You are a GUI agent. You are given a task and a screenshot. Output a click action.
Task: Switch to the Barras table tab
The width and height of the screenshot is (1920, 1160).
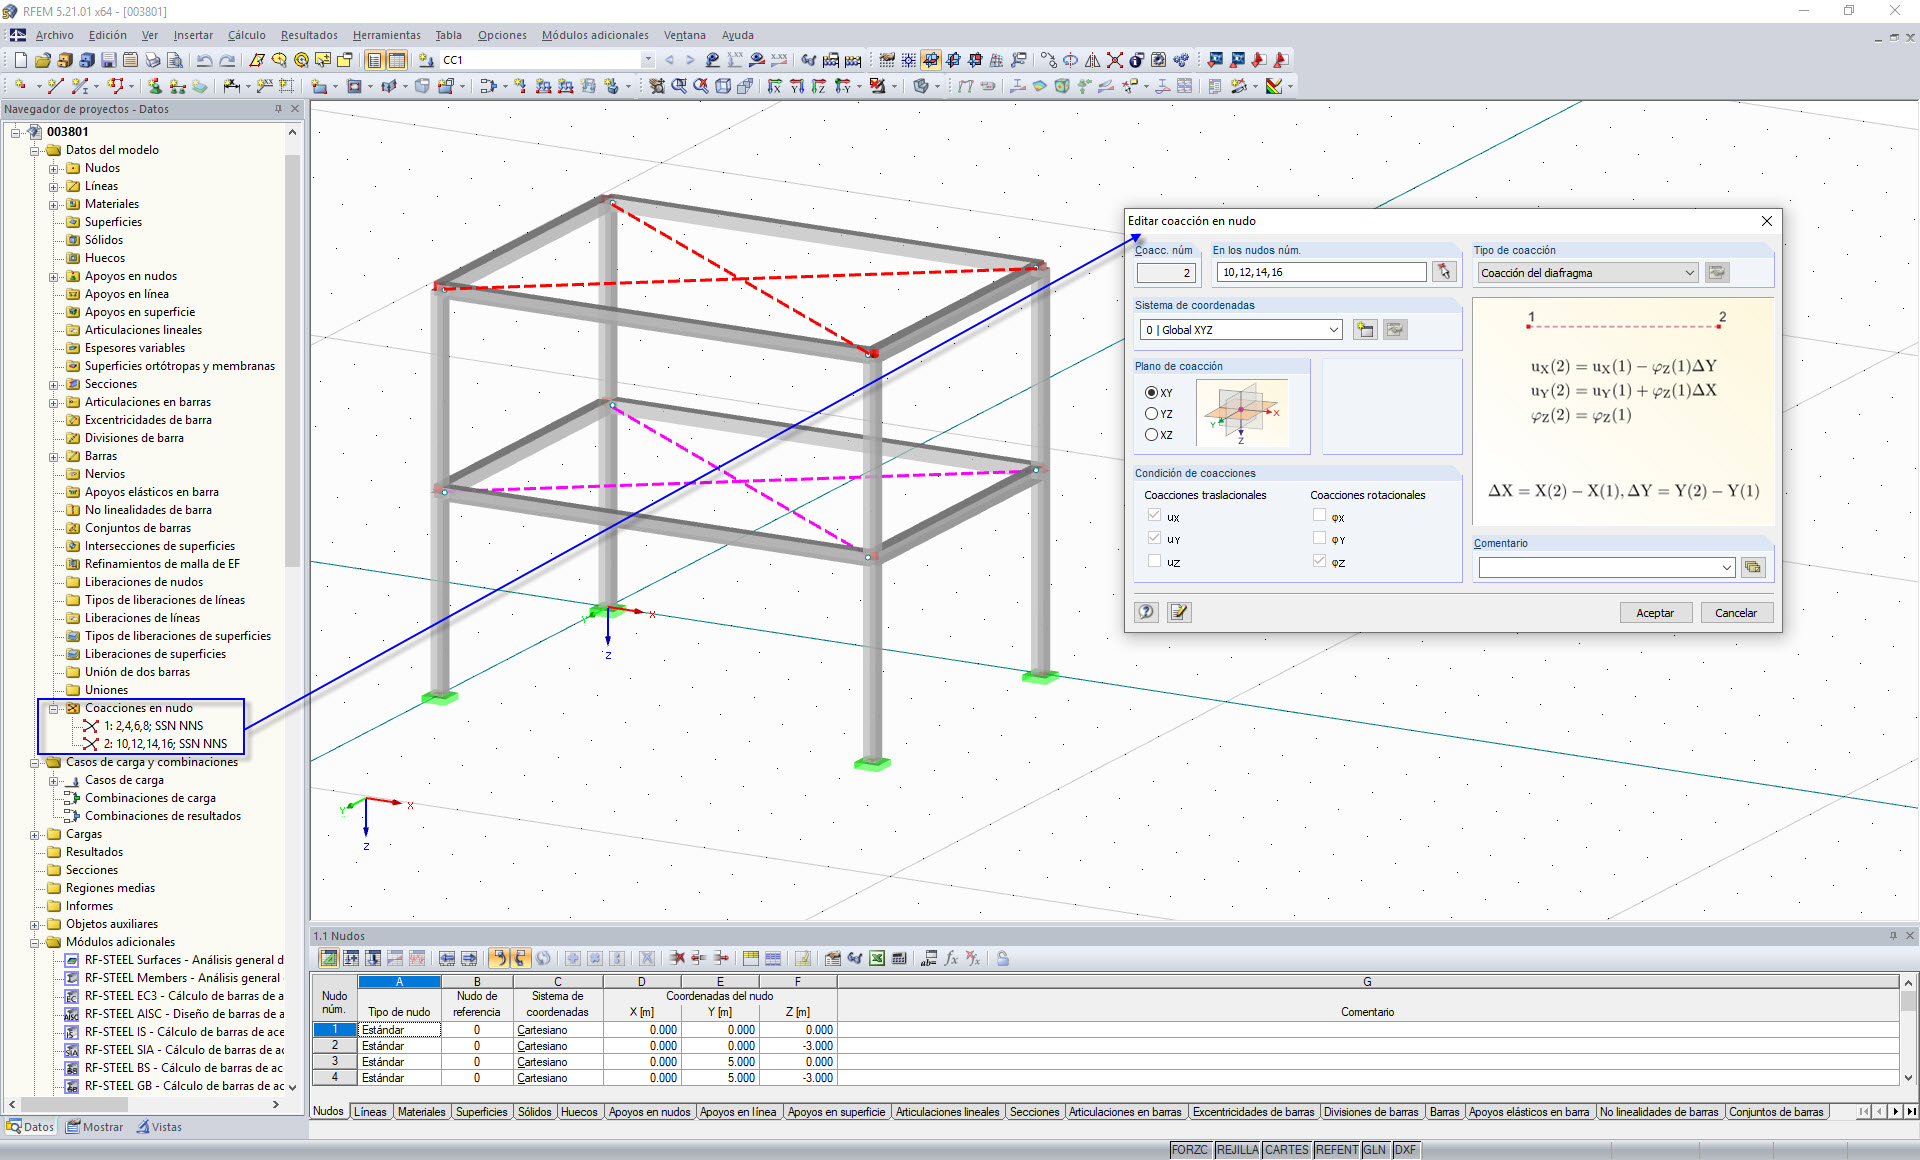[x=1443, y=1112]
